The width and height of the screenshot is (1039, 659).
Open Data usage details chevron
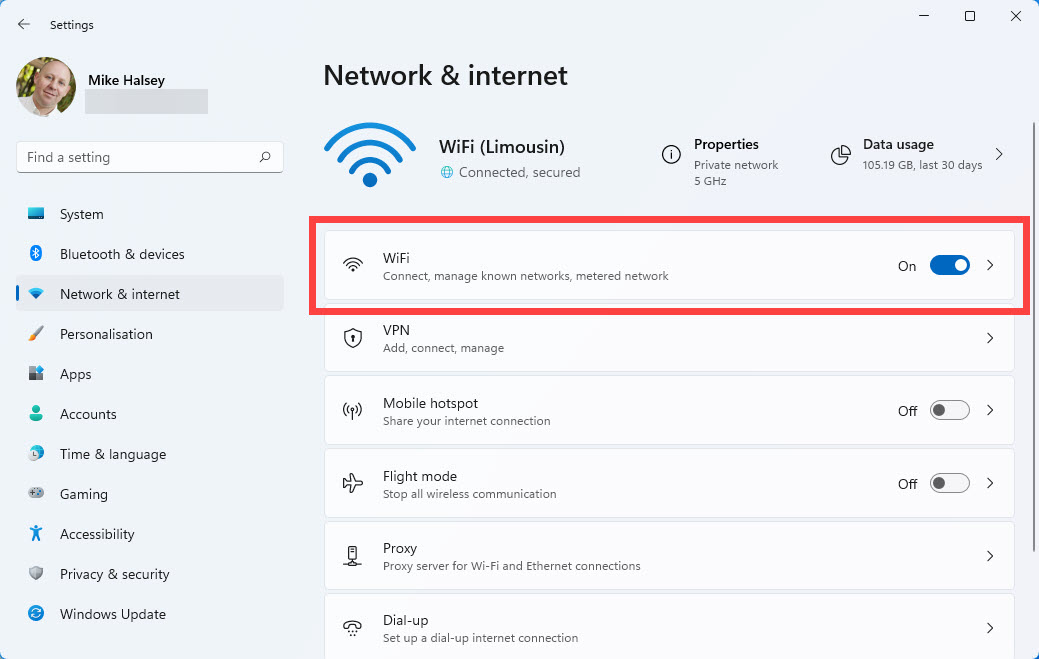point(998,155)
